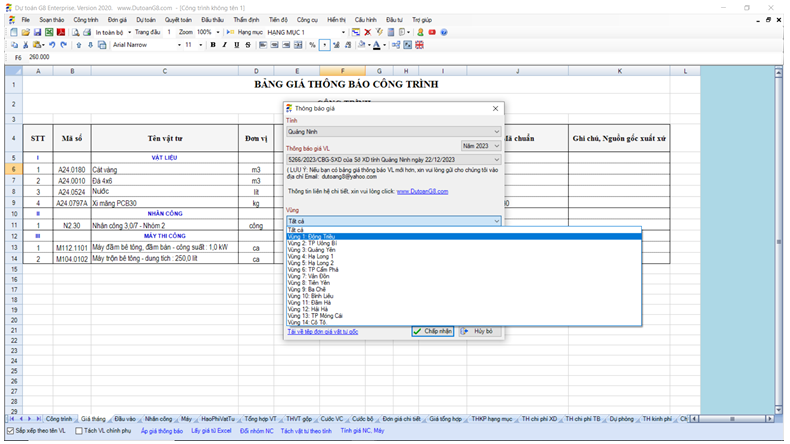Open the File menu
Image resolution: width=790 pixels, height=444 pixels.
coord(26,20)
